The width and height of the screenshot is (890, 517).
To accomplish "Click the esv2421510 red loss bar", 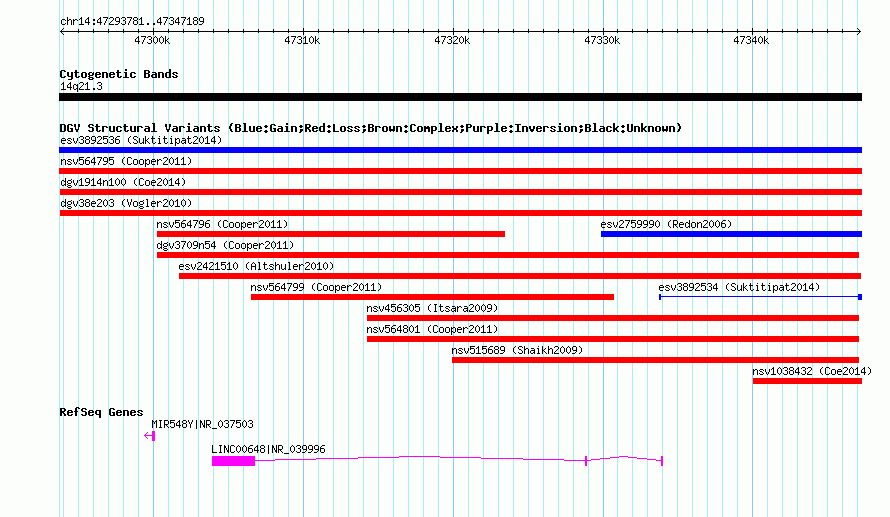I will point(520,276).
